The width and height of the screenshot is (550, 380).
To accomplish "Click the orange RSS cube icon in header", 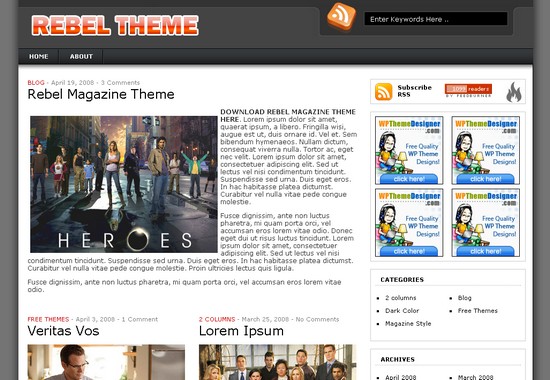I will [x=341, y=16].
